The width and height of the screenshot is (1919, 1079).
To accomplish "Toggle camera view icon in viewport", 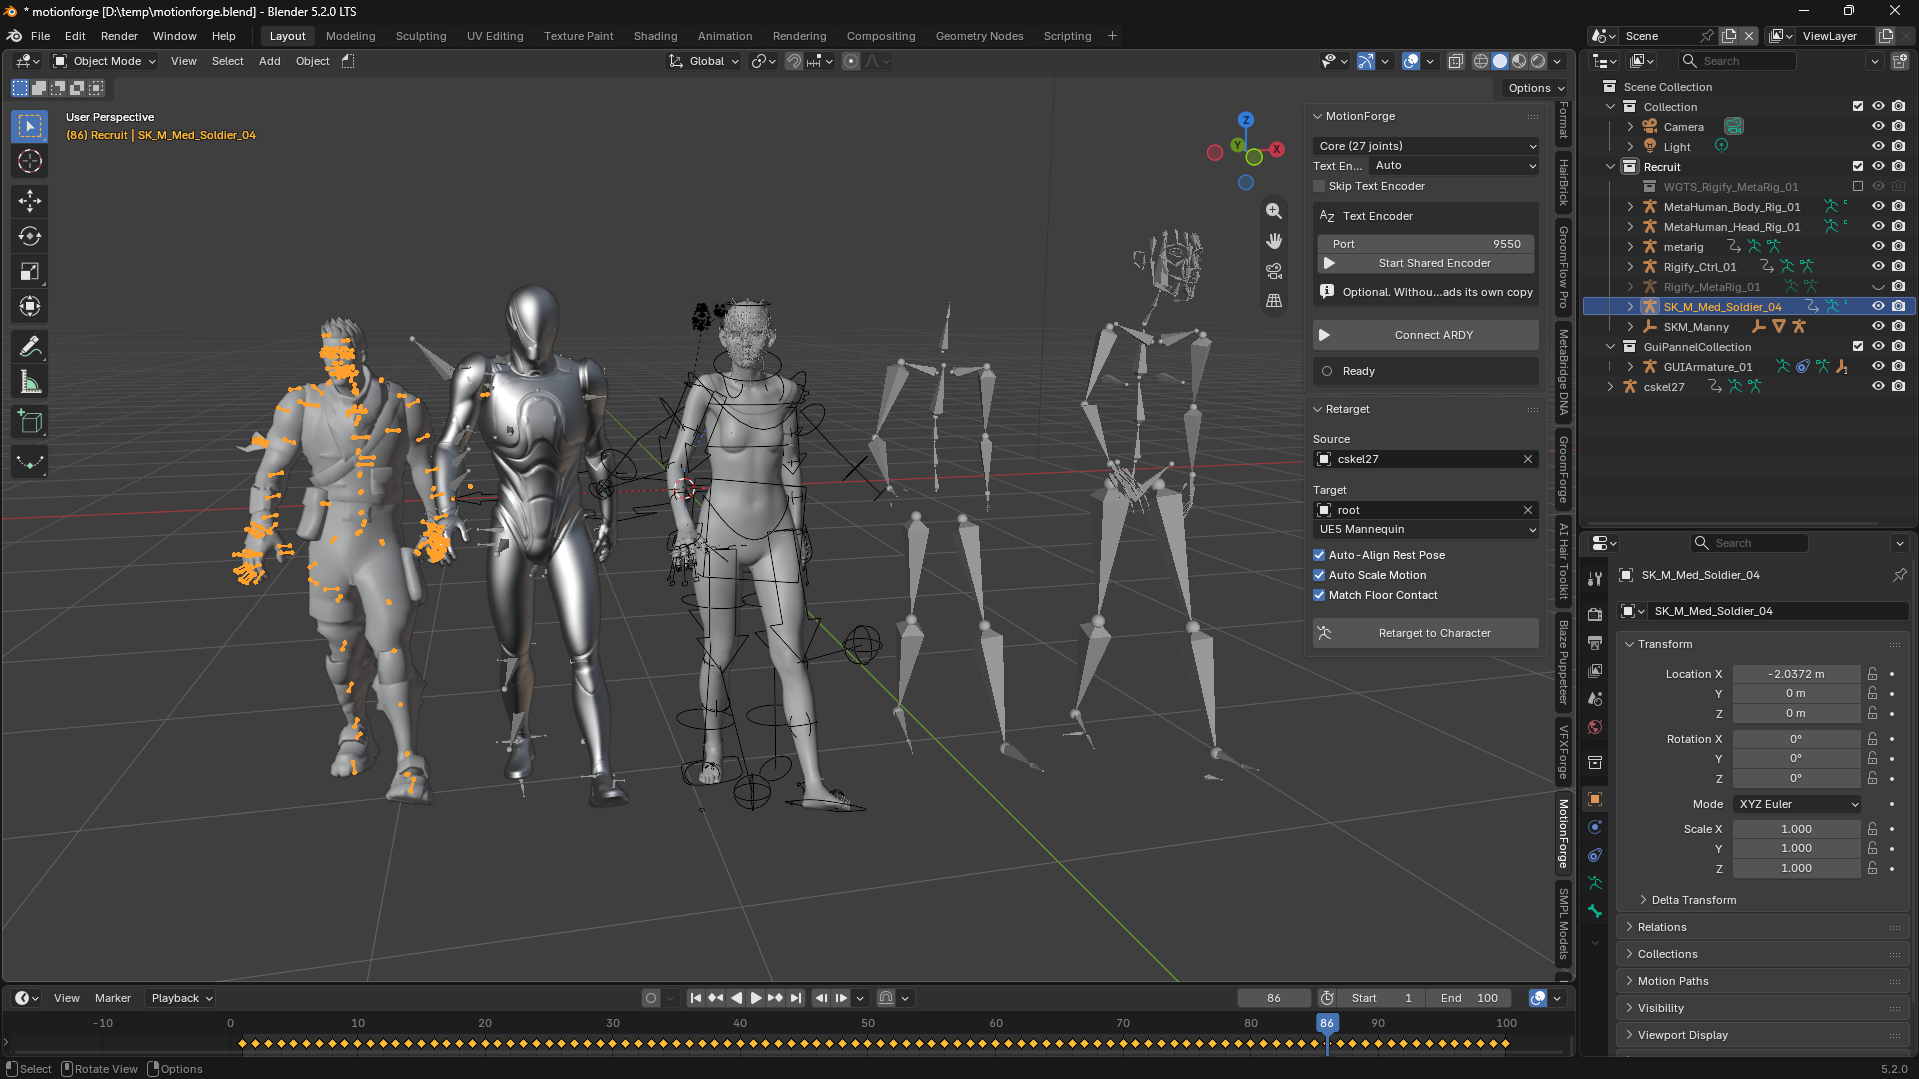I will [x=1274, y=271].
